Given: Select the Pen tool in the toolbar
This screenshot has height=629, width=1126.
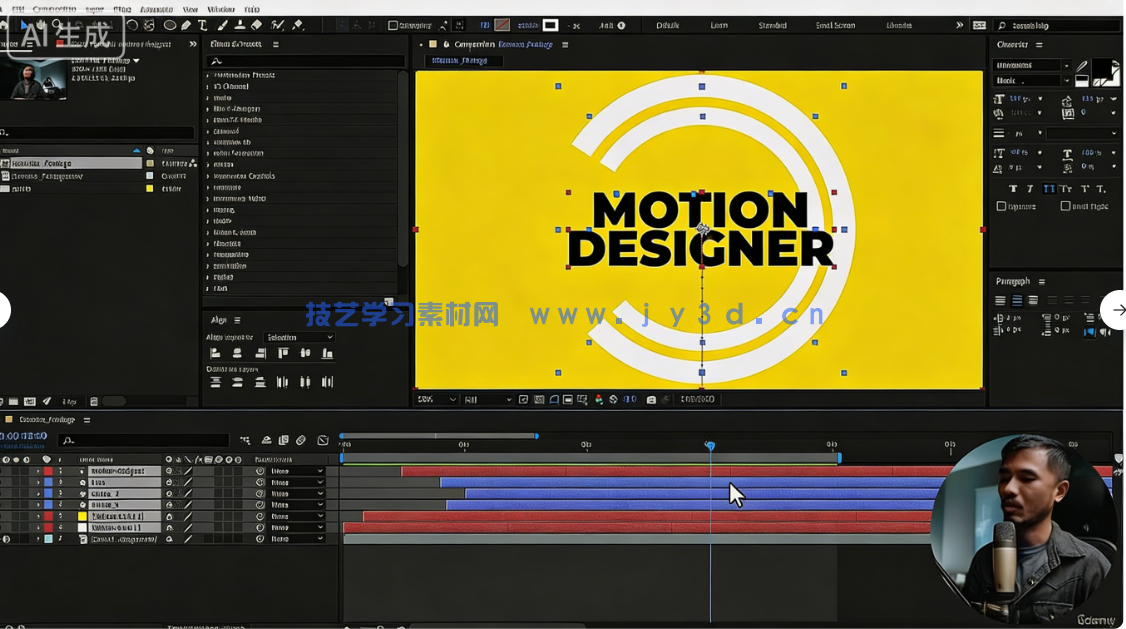Looking at the screenshot, I should pos(185,24).
